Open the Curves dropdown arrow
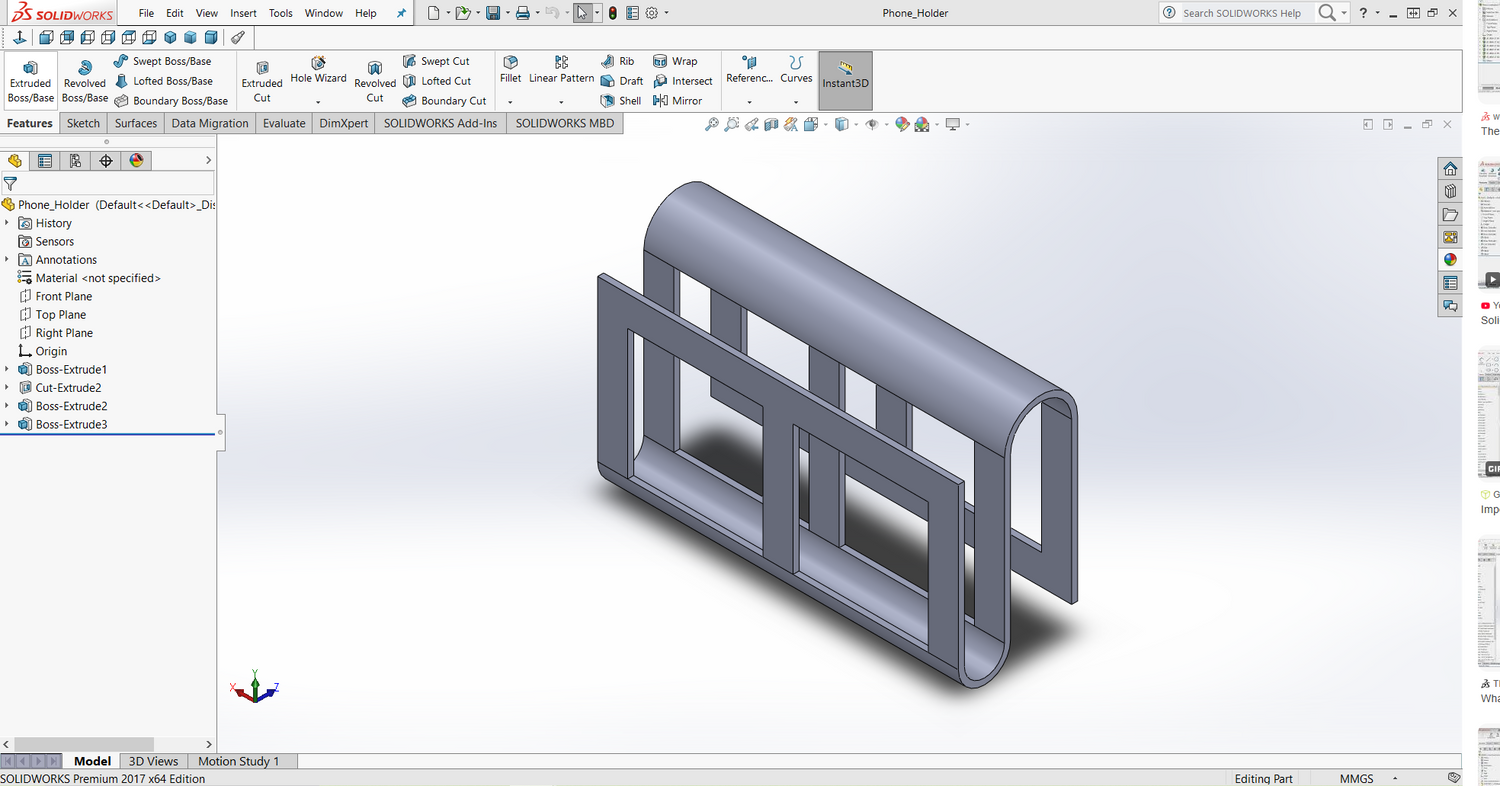The width and height of the screenshot is (1500, 786). tap(796, 102)
